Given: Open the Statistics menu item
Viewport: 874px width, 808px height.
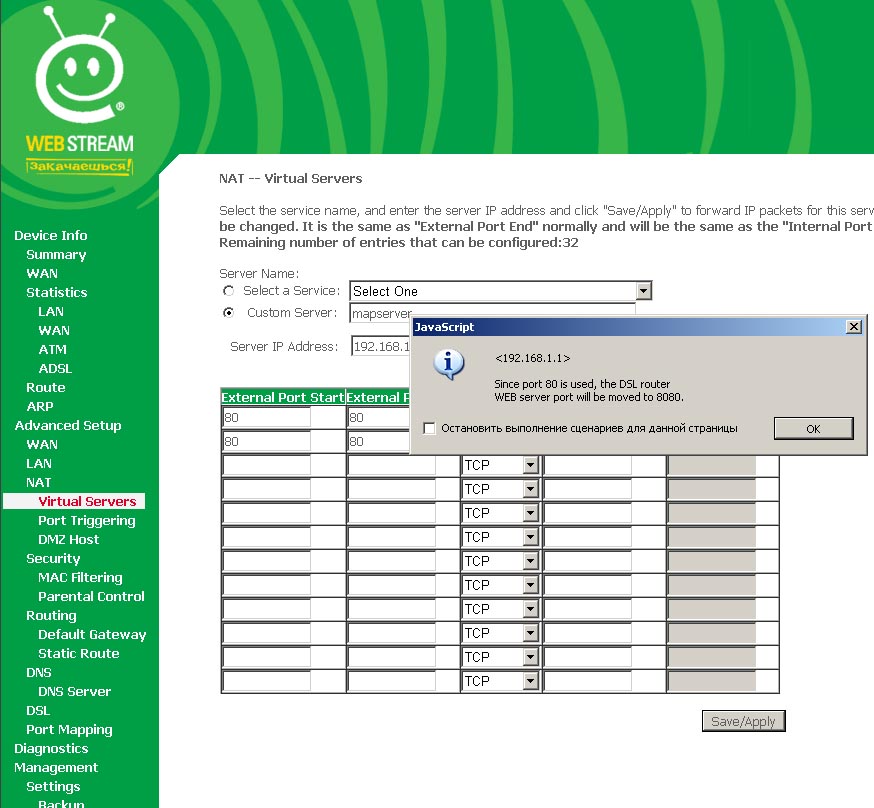Looking at the screenshot, I should point(57,292).
